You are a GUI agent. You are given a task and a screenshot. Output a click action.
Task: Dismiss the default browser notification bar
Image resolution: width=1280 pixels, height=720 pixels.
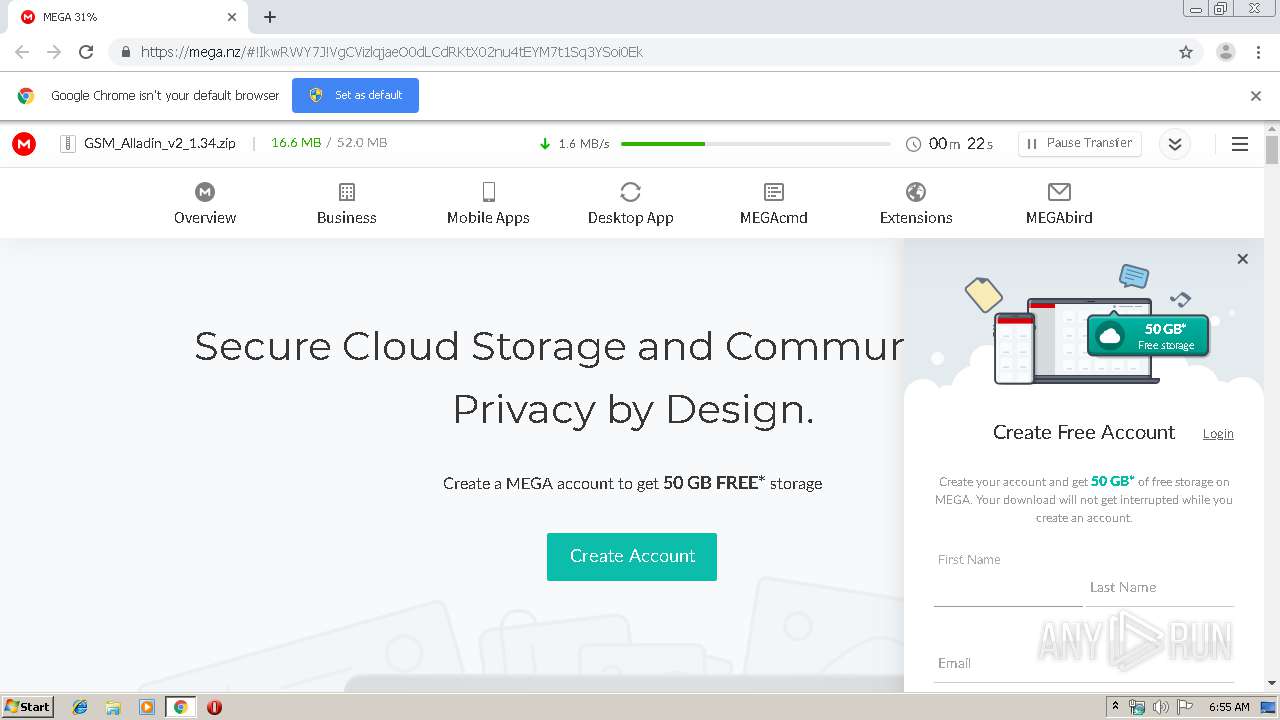[x=1256, y=96]
